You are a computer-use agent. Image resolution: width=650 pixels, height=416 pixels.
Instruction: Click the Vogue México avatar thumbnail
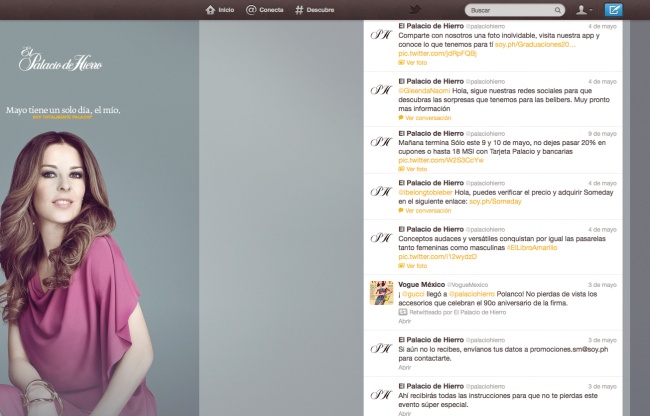tap(381, 292)
